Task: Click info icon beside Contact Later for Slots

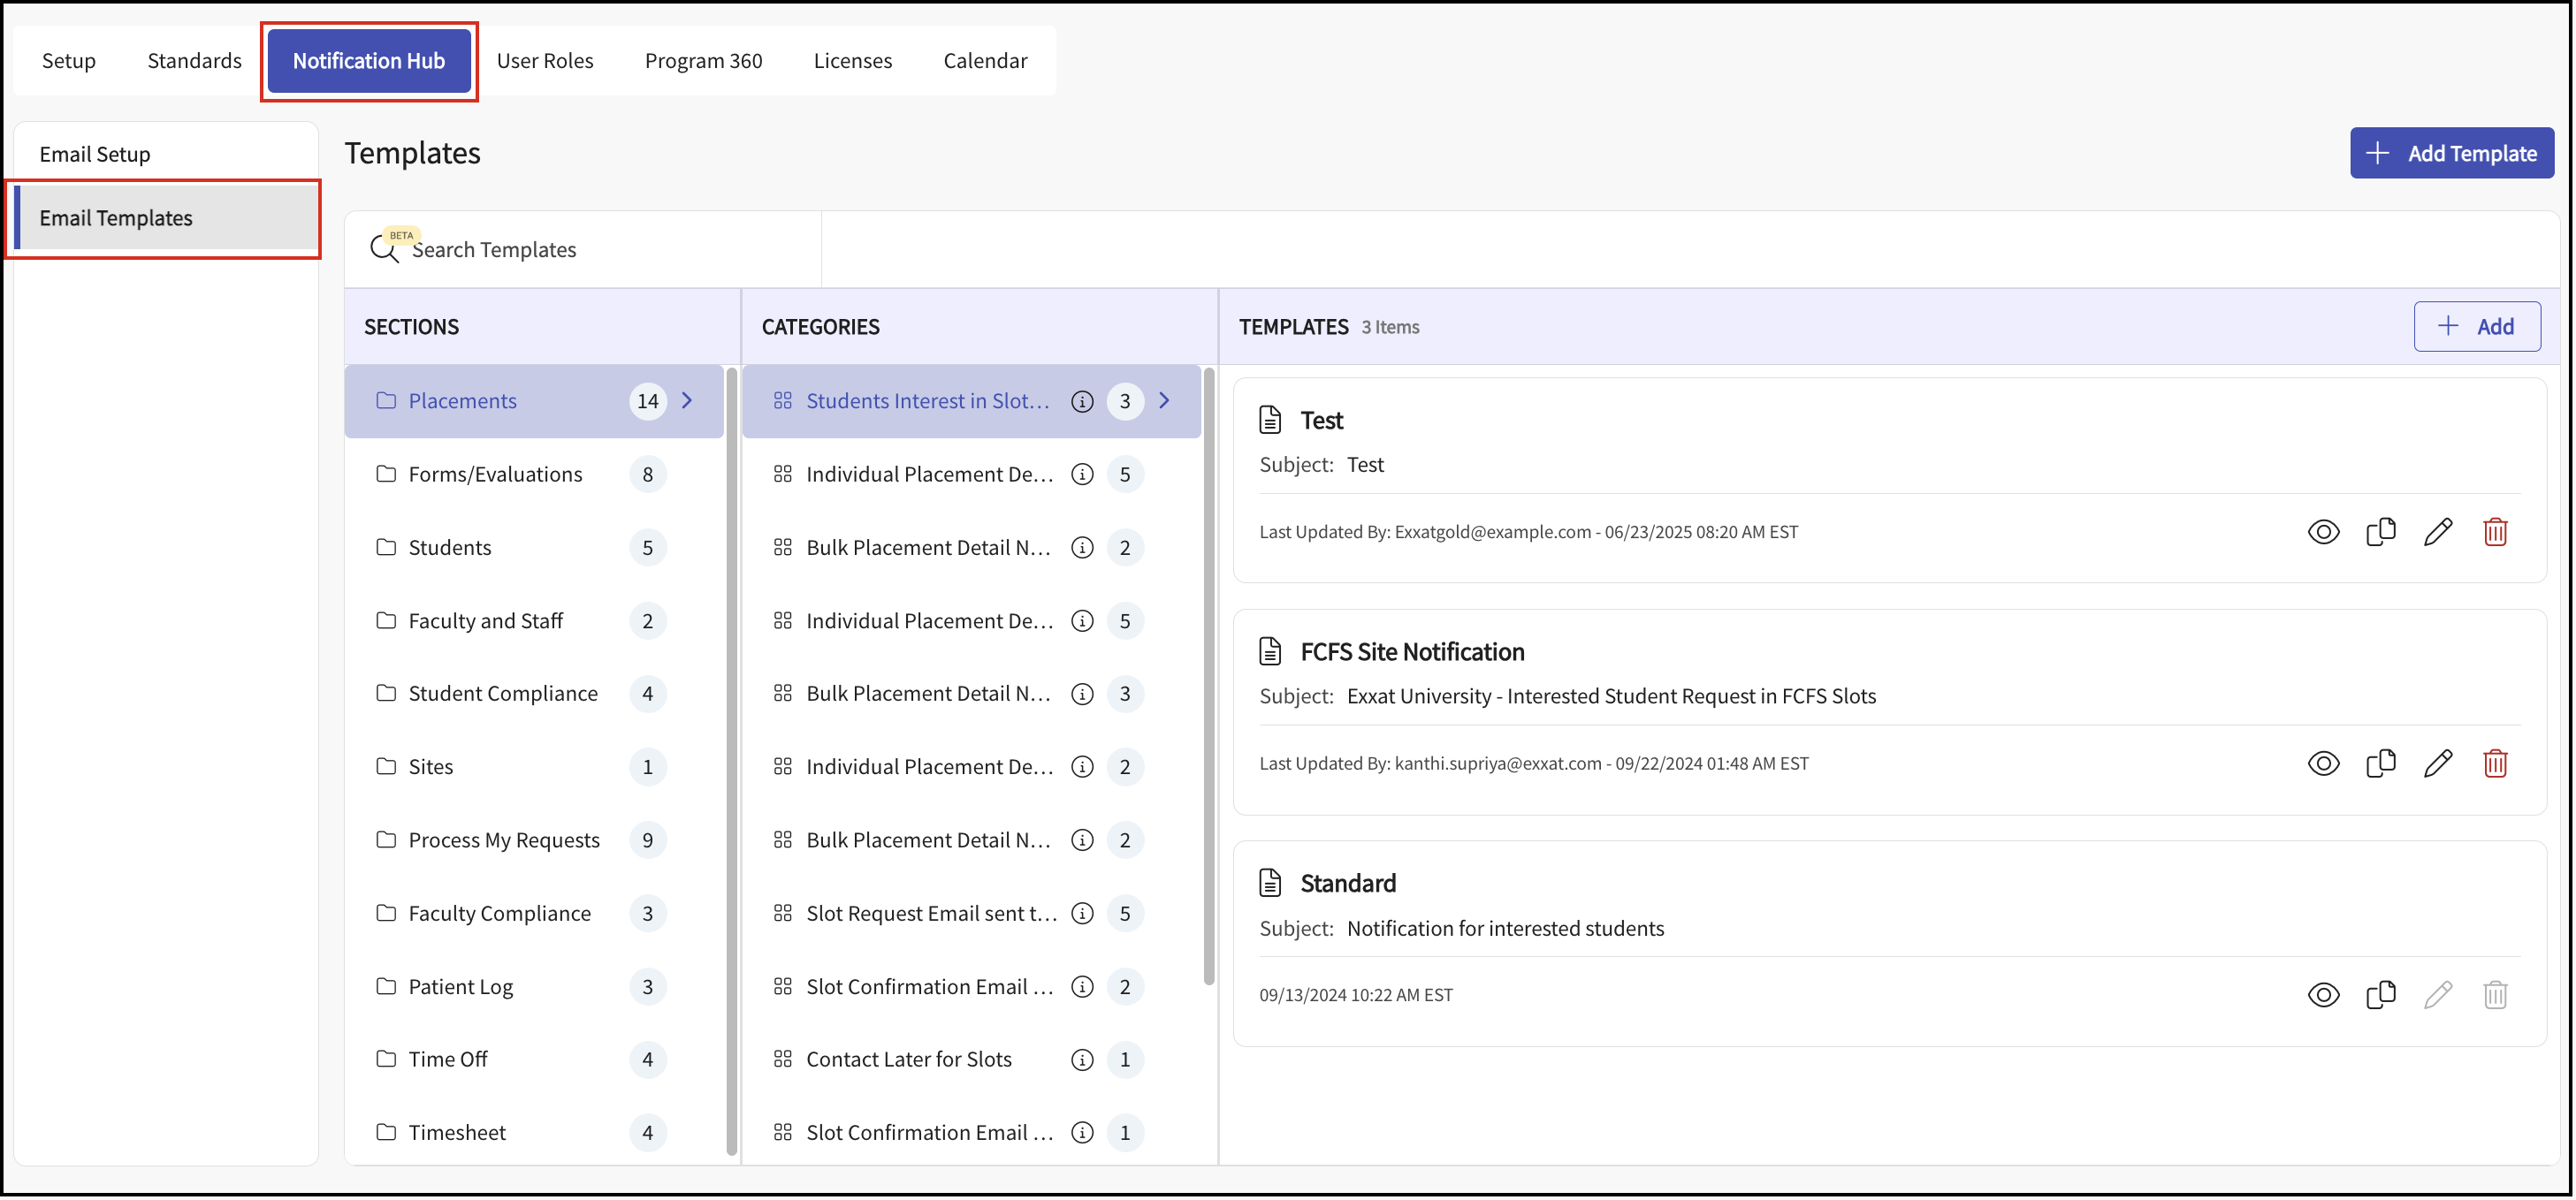Action: [x=1082, y=1060]
